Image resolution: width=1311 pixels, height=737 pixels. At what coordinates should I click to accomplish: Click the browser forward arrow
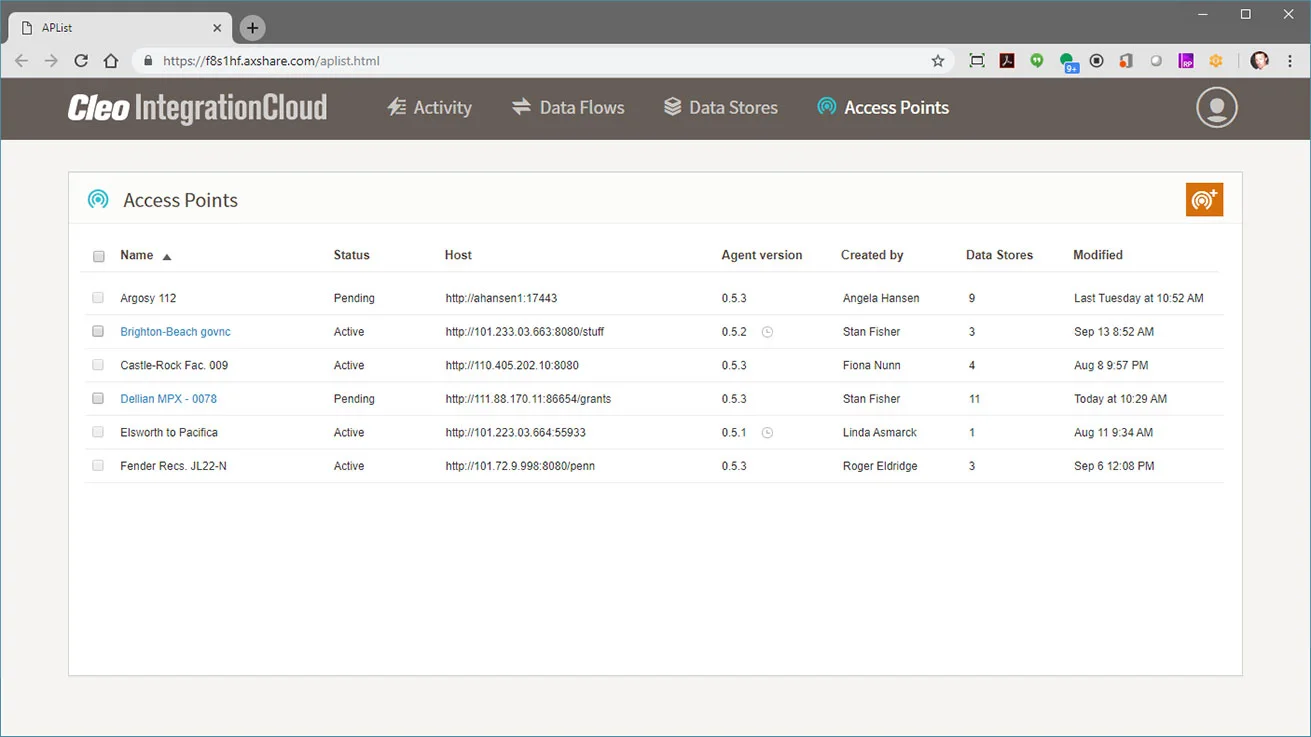pos(51,61)
